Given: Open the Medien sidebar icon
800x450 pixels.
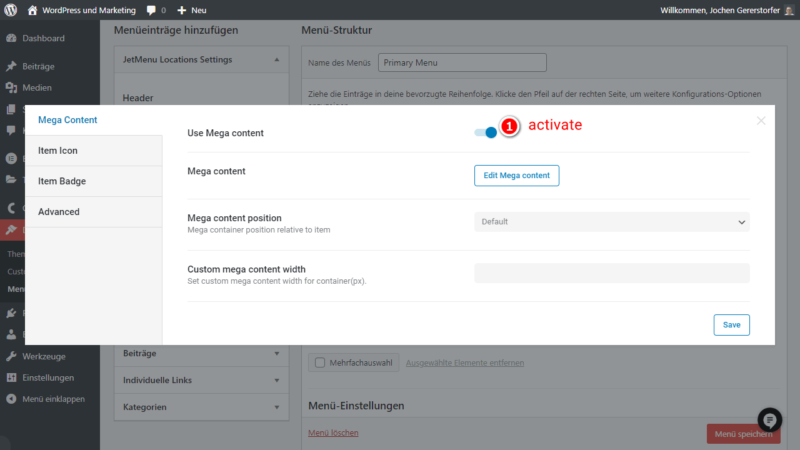Looking at the screenshot, I should pyautogui.click(x=11, y=87).
